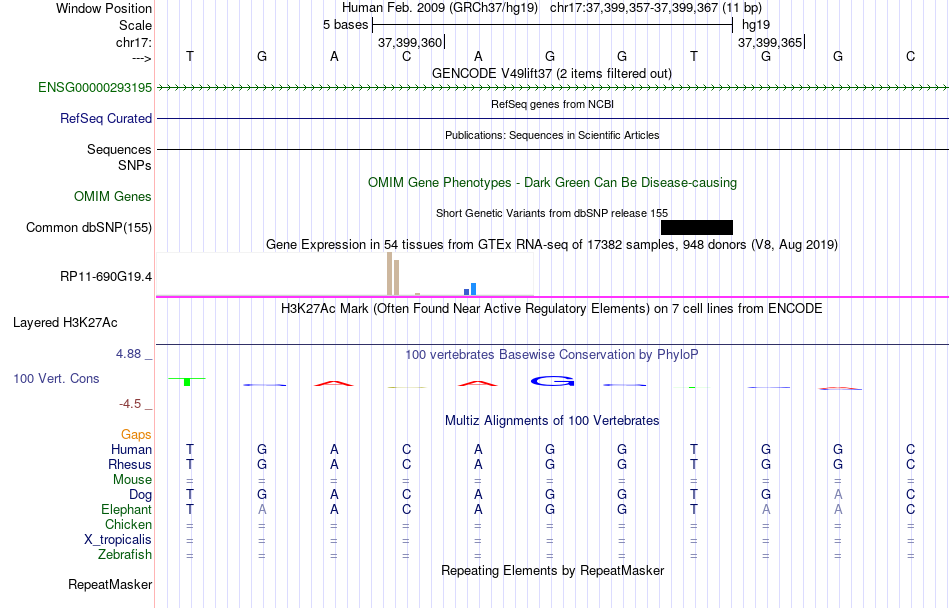The width and height of the screenshot is (950, 608).
Task: Select the Dog alignment row label
Action: tap(141, 495)
